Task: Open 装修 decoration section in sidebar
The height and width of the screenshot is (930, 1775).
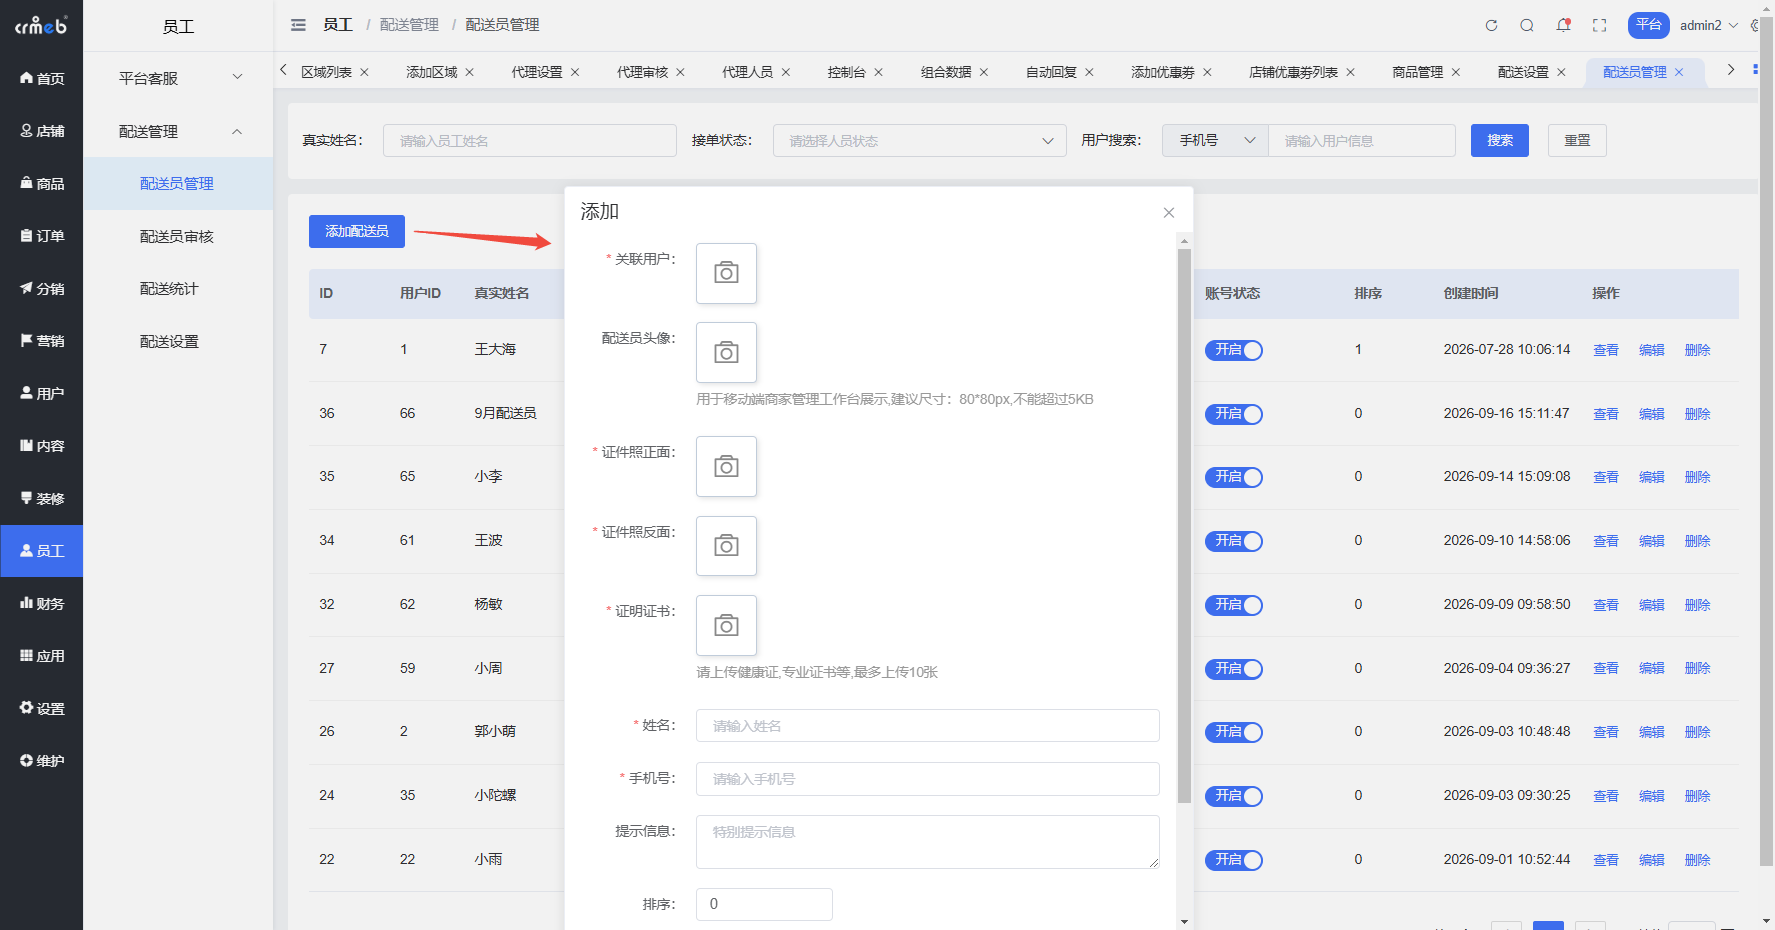Action: tap(41, 498)
